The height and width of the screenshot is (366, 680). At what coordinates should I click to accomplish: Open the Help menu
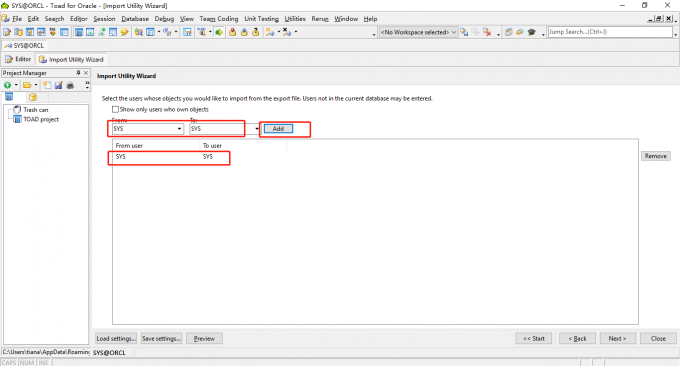coord(370,19)
